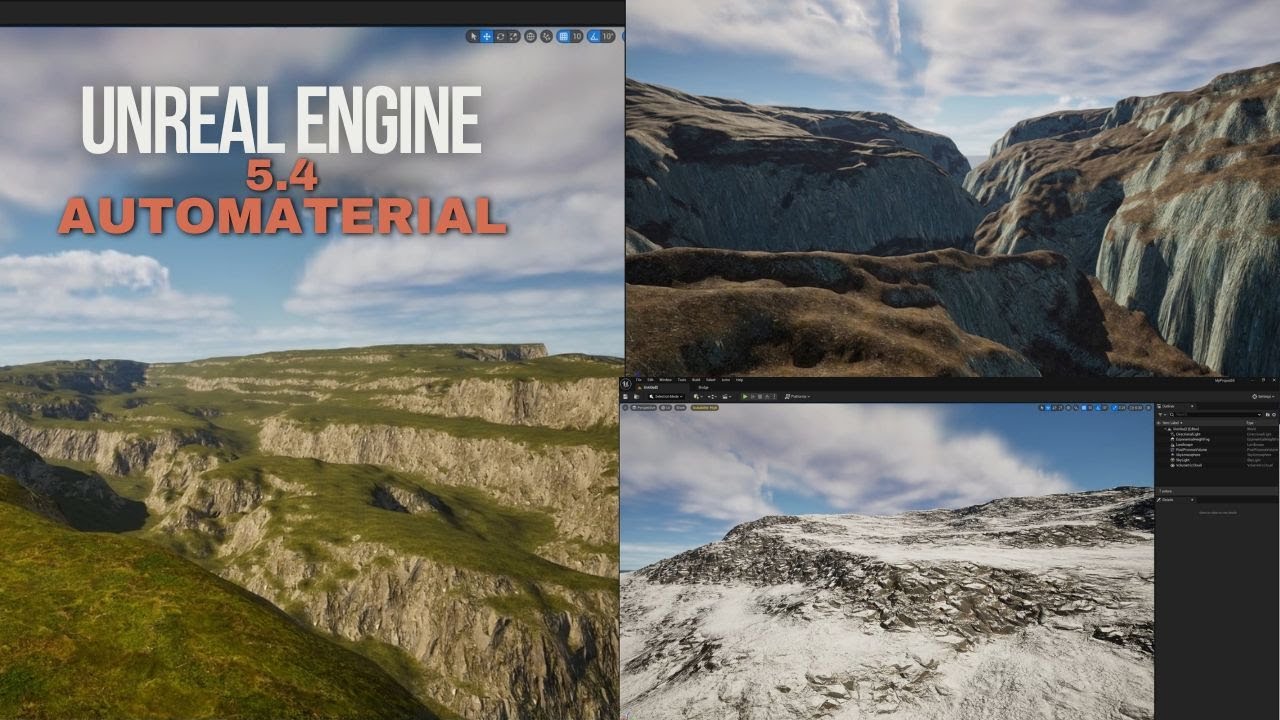The width and height of the screenshot is (1280, 720).
Task: Pick the scale gizmo in left viewport toolbar
Action: [513, 36]
